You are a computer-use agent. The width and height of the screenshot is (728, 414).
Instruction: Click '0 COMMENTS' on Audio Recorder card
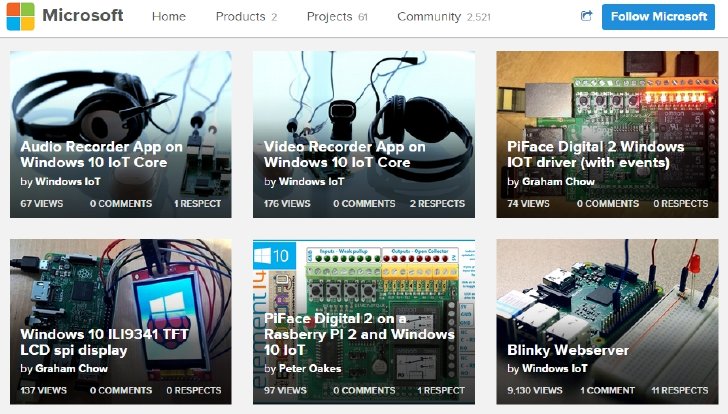point(121,203)
